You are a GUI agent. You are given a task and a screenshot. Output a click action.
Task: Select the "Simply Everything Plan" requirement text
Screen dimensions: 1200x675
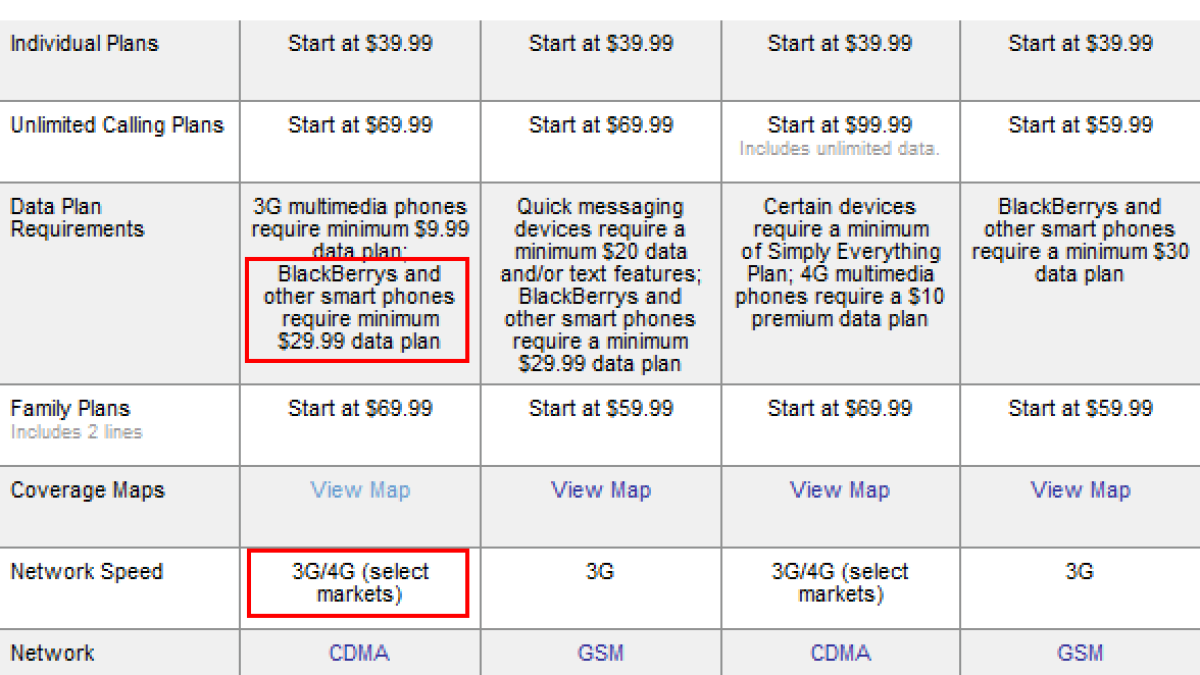(840, 252)
